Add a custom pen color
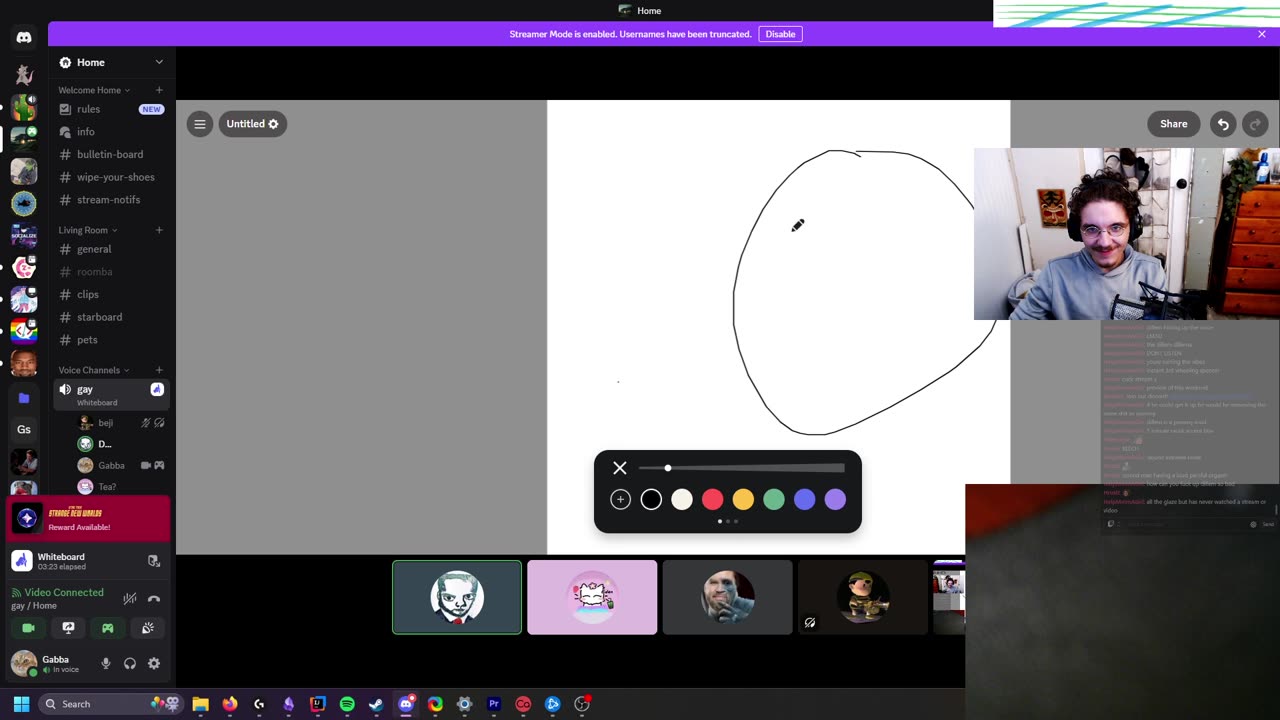1280x720 pixels. (x=620, y=499)
